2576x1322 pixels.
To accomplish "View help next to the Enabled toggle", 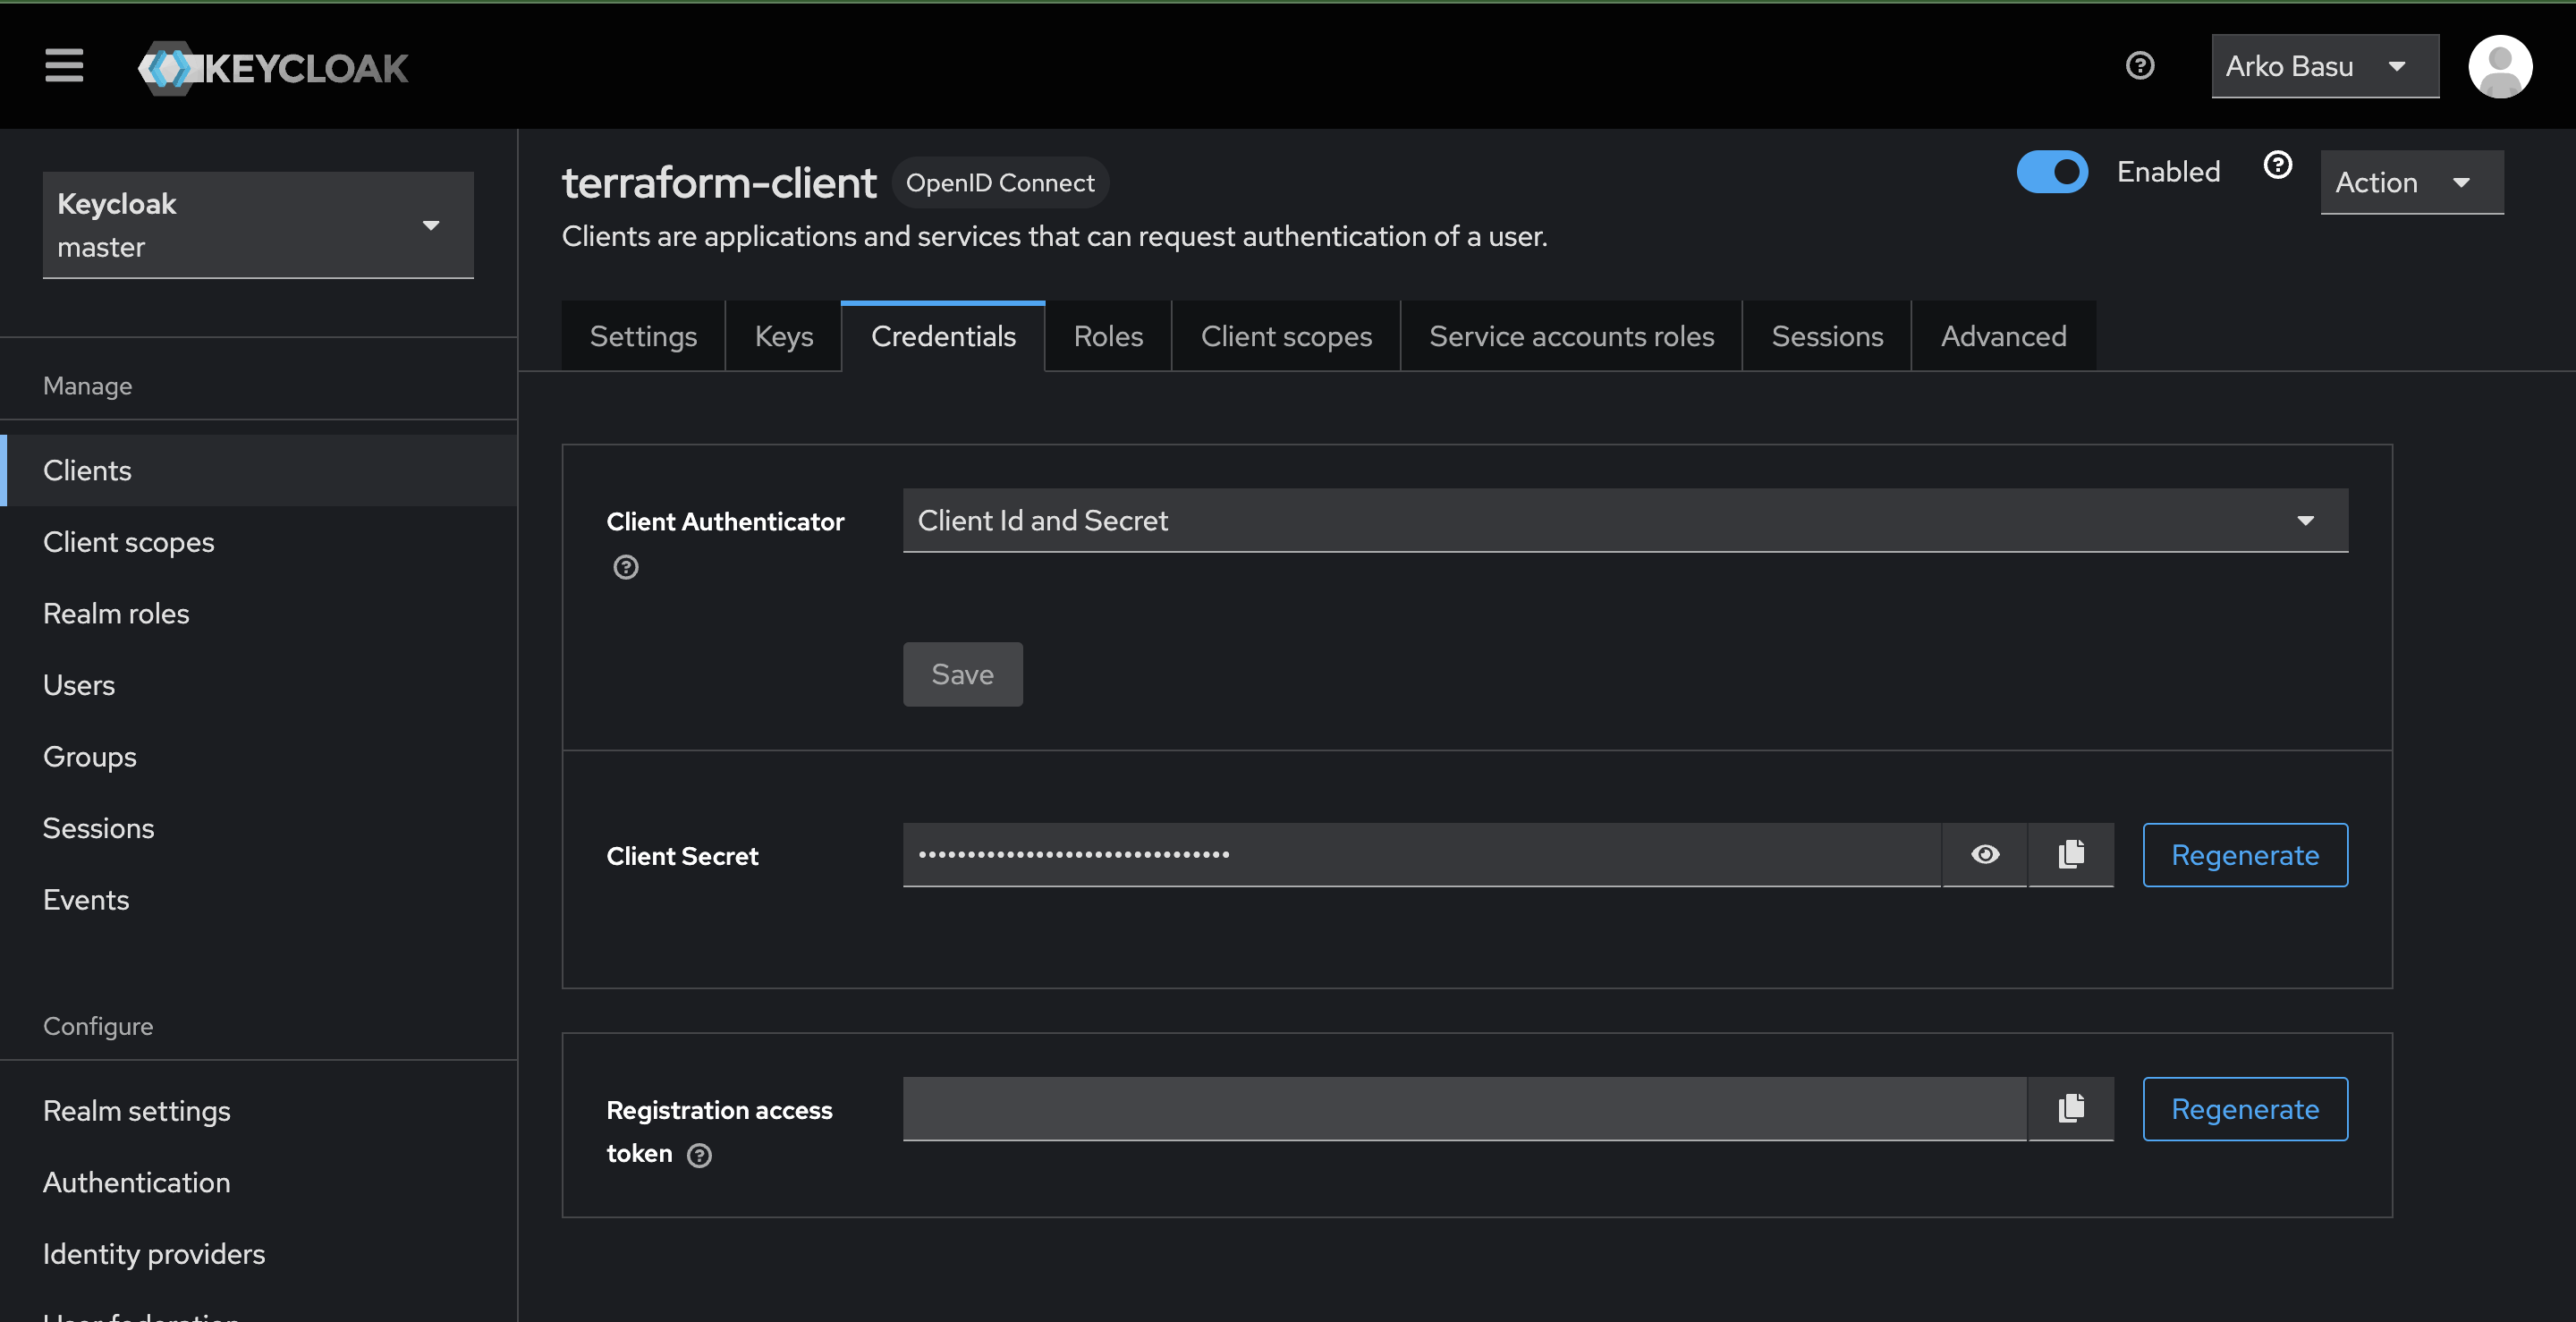I will [x=2277, y=164].
